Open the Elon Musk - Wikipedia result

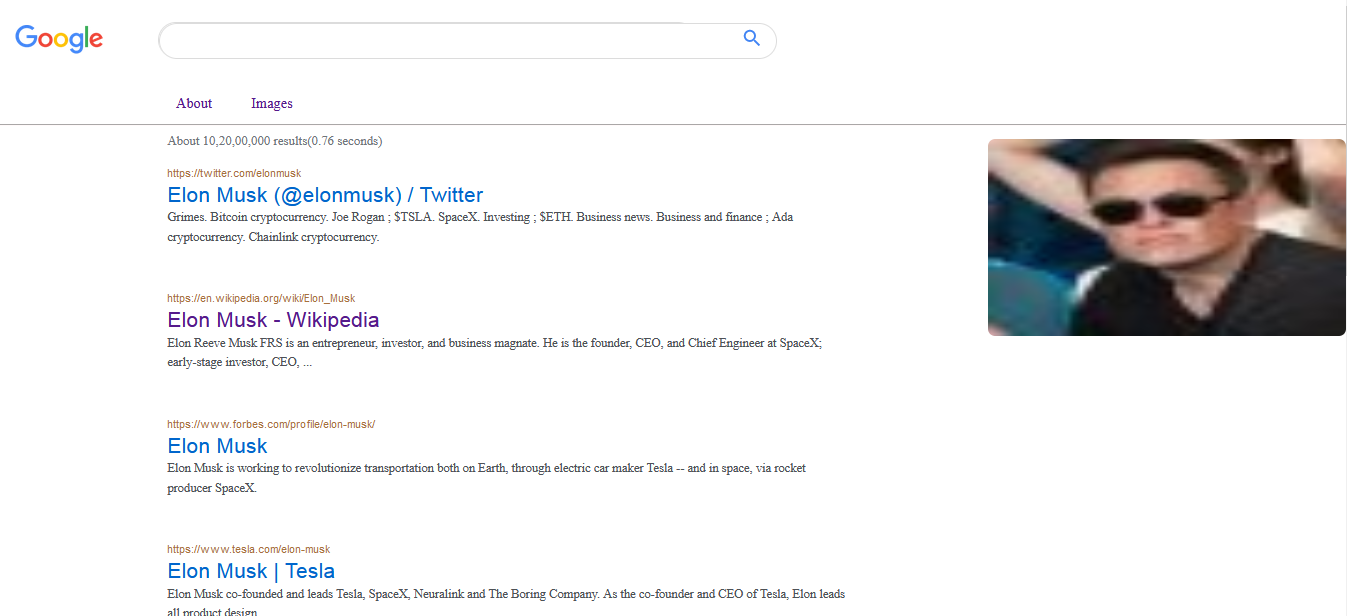tap(273, 320)
